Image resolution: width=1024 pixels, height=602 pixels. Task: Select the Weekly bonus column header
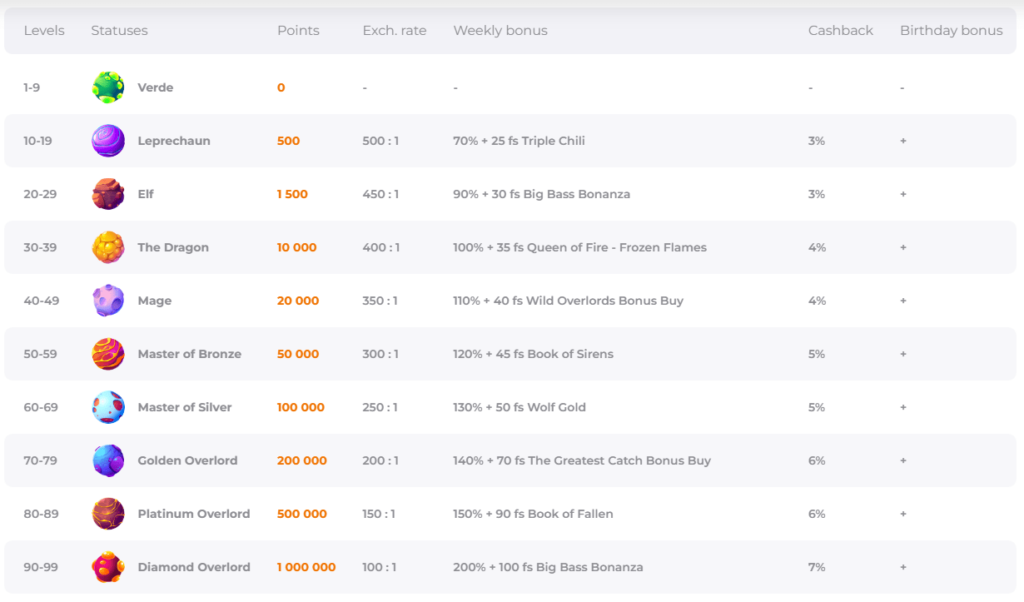pos(500,31)
